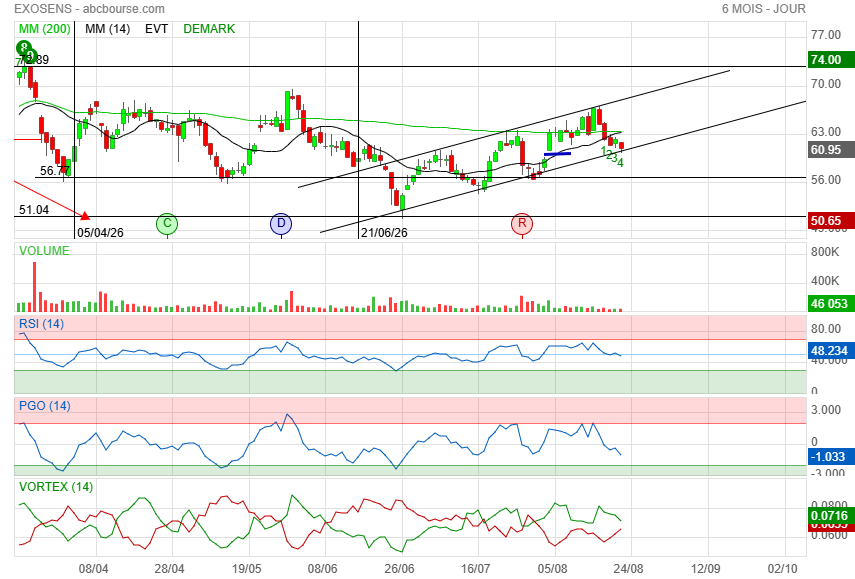
Task: Click the green DeMark count number 4
Action: tap(621, 162)
